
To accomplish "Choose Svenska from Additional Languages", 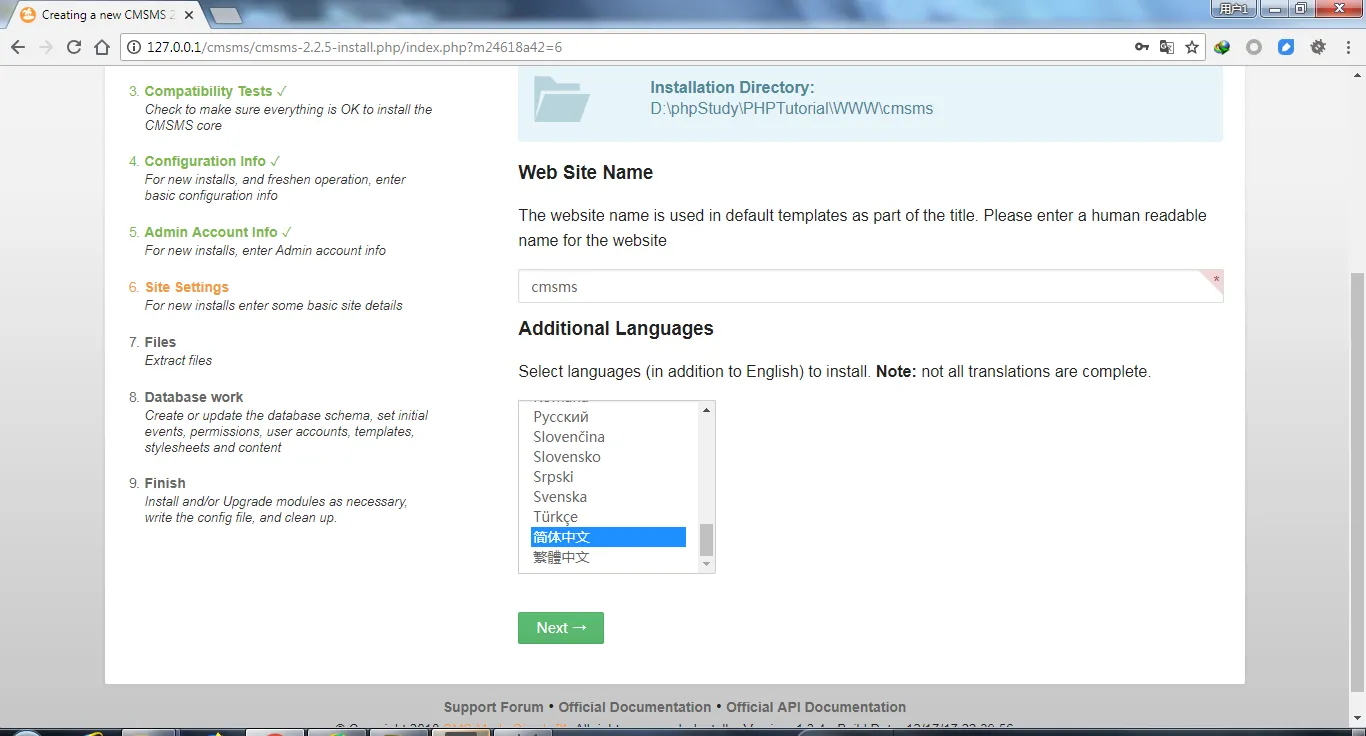I will (560, 497).
